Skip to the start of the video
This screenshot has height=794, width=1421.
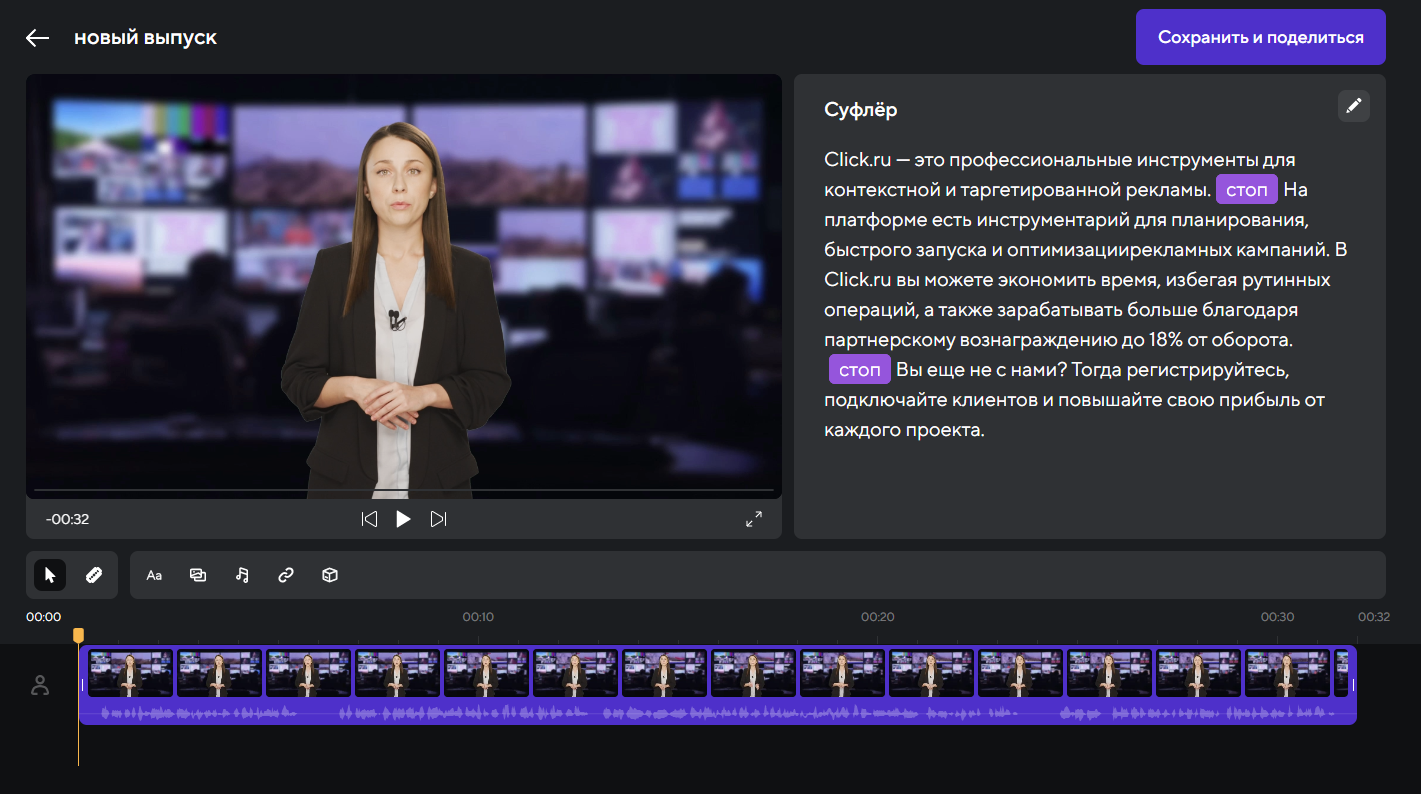(x=369, y=519)
